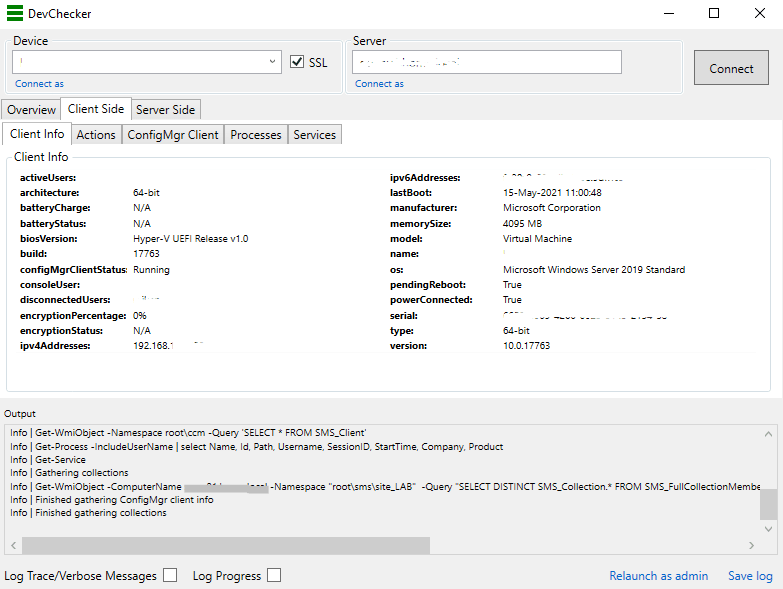Click the Relaunch as admin link

659,576
